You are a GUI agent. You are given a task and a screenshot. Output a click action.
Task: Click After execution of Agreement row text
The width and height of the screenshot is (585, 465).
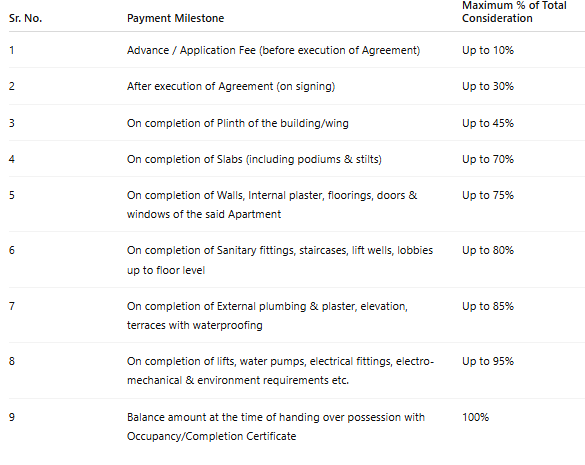point(231,87)
